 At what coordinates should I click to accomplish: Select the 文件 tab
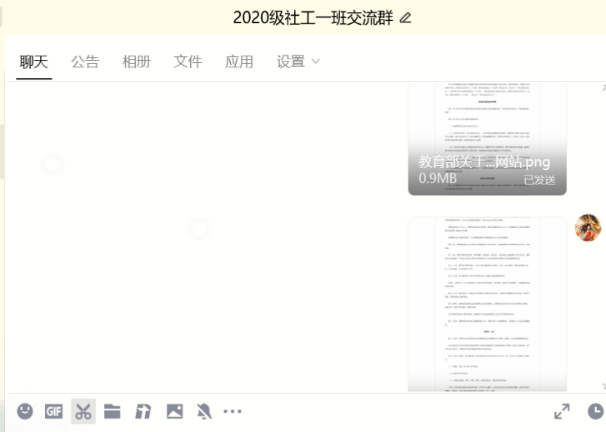pyautogui.click(x=188, y=62)
